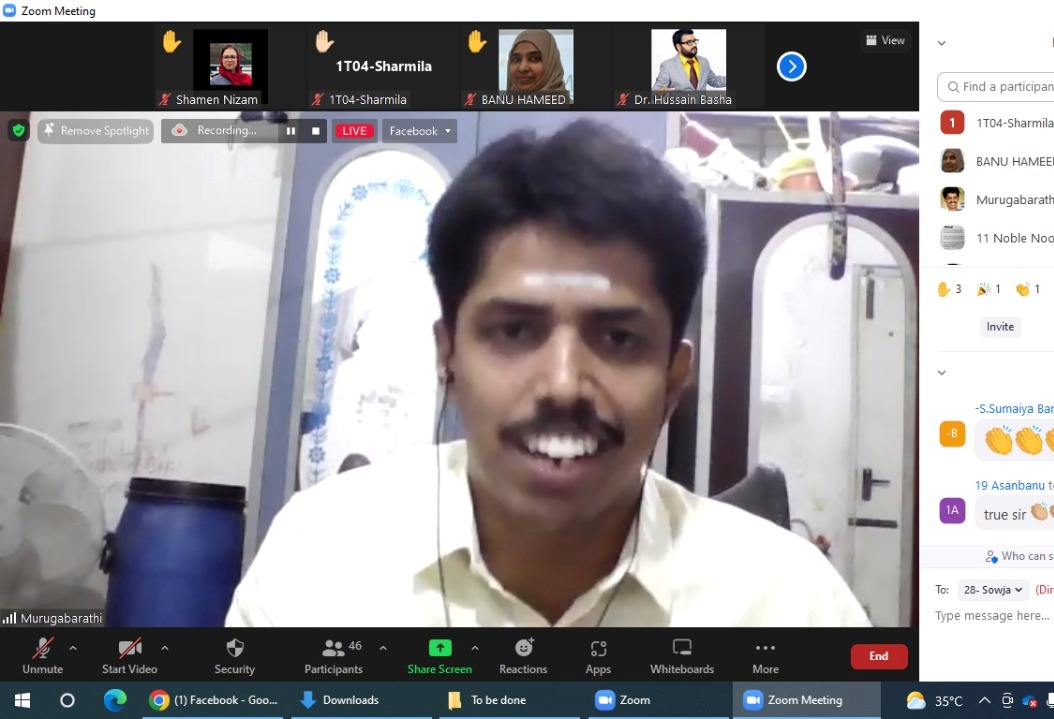Show next participants with blue arrow
Viewport: 1054px width, 719px height.
[x=791, y=67]
